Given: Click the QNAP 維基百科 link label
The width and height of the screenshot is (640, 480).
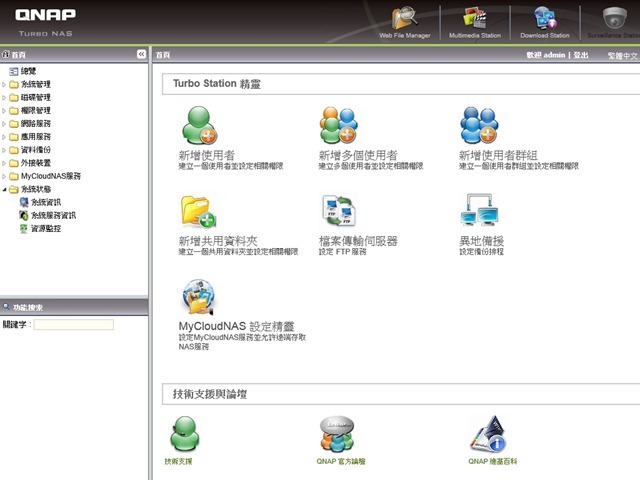Looking at the screenshot, I should point(492,461).
